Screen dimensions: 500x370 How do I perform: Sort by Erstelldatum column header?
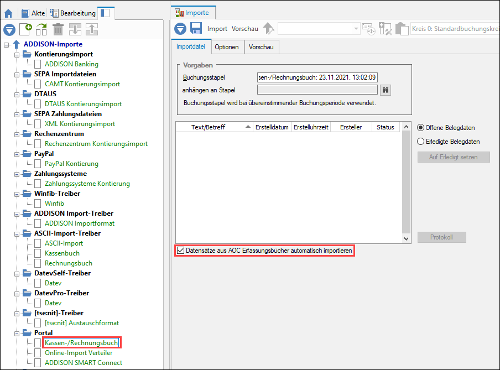coord(272,127)
